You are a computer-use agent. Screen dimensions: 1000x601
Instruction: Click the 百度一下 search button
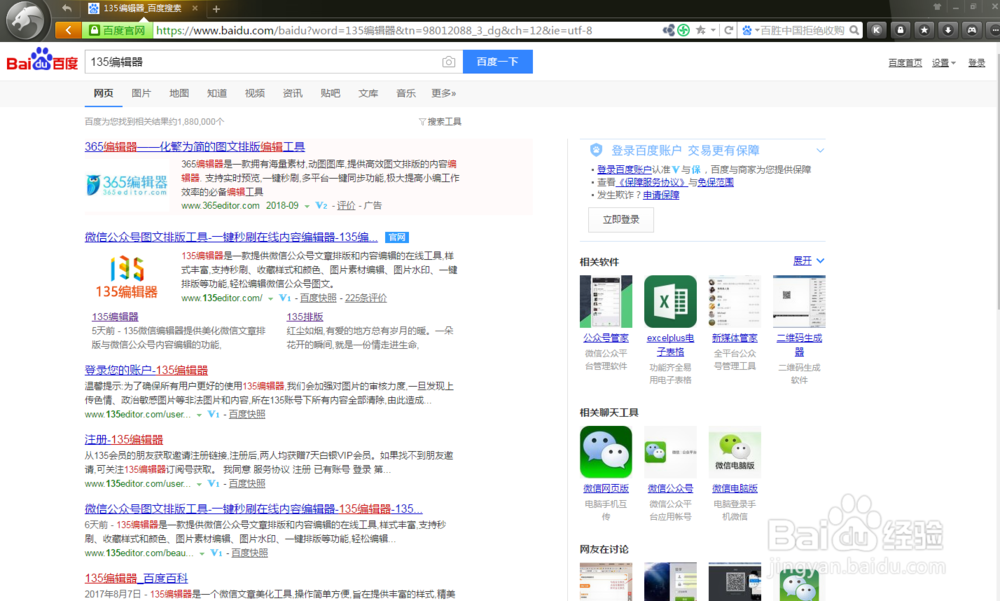pyautogui.click(x=497, y=62)
